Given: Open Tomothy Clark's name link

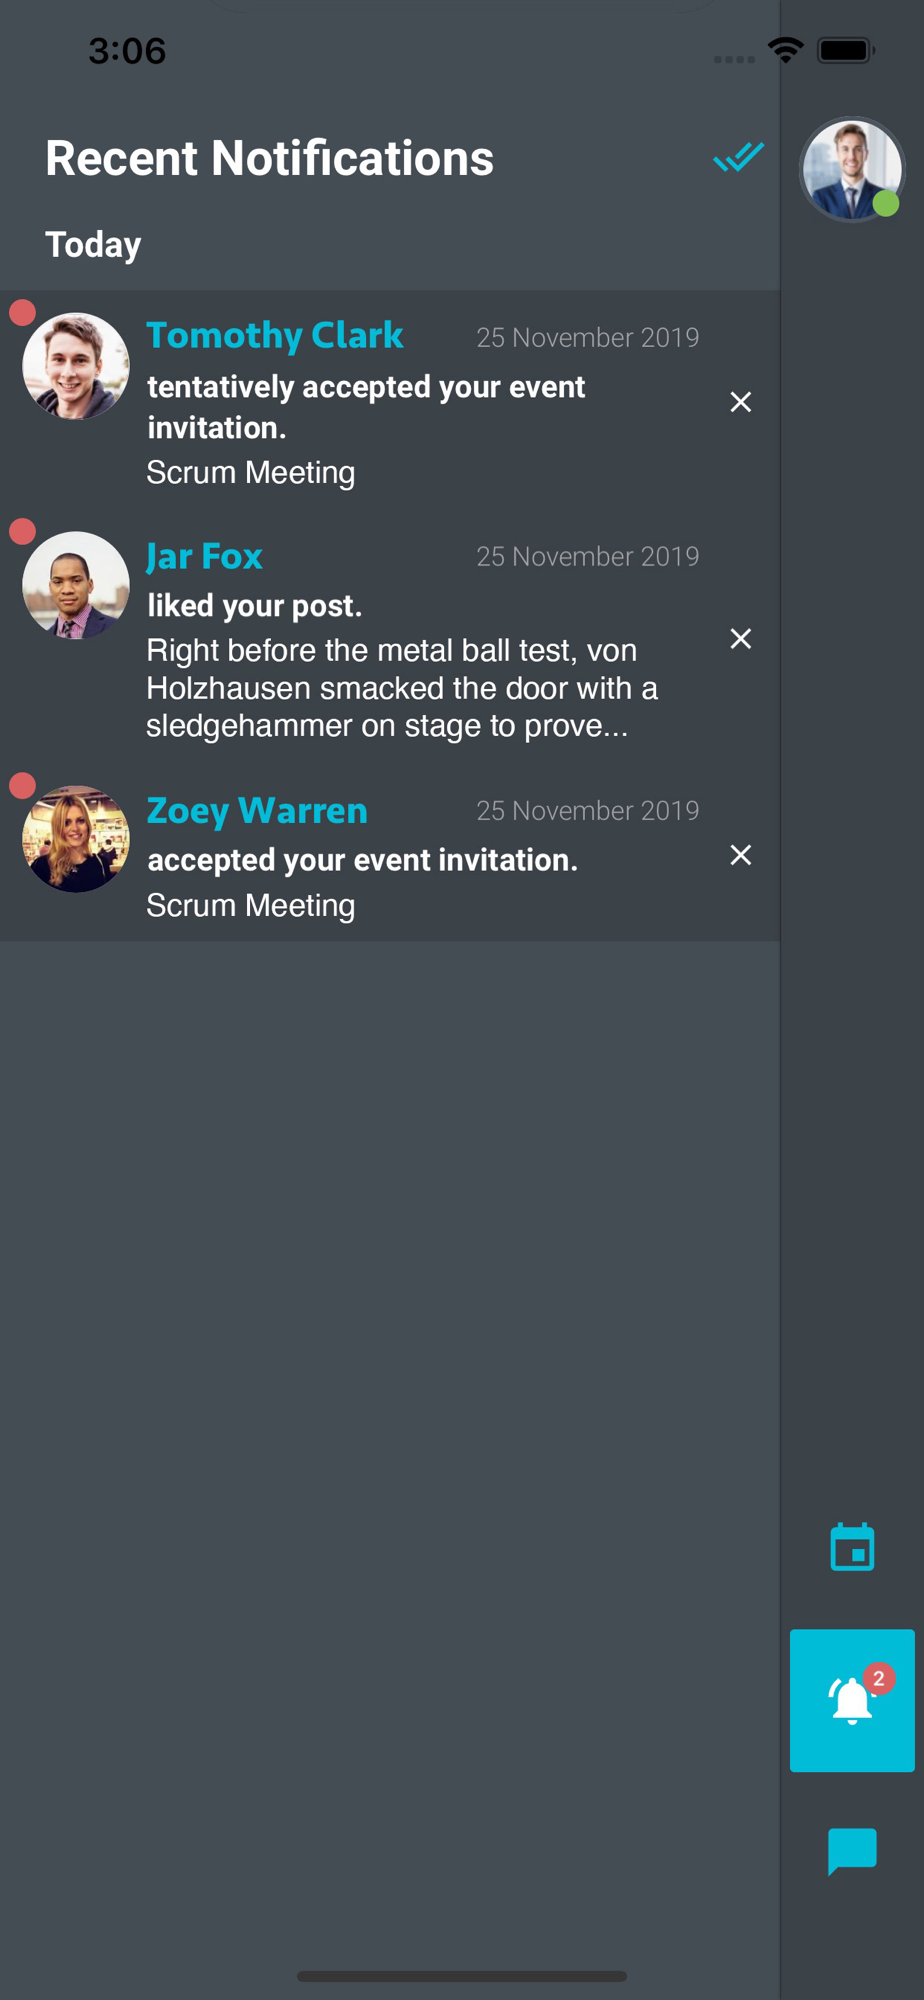Looking at the screenshot, I should tap(275, 335).
